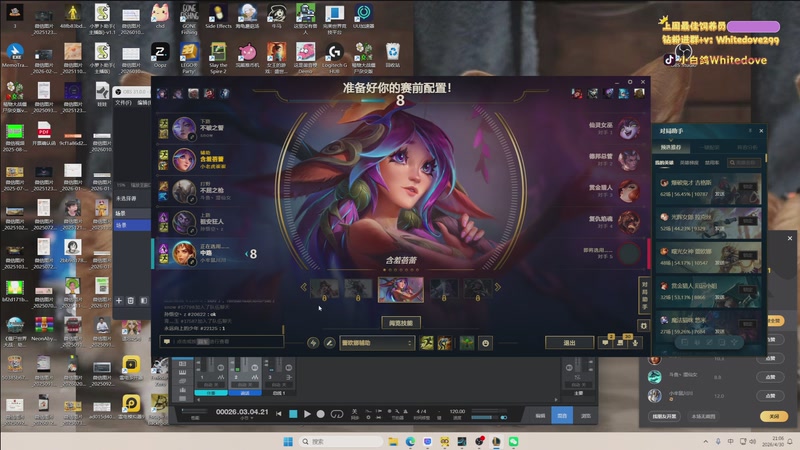Click the plus icon under OBS scenes list
The width and height of the screenshot is (800, 450).
pyautogui.click(x=119, y=301)
